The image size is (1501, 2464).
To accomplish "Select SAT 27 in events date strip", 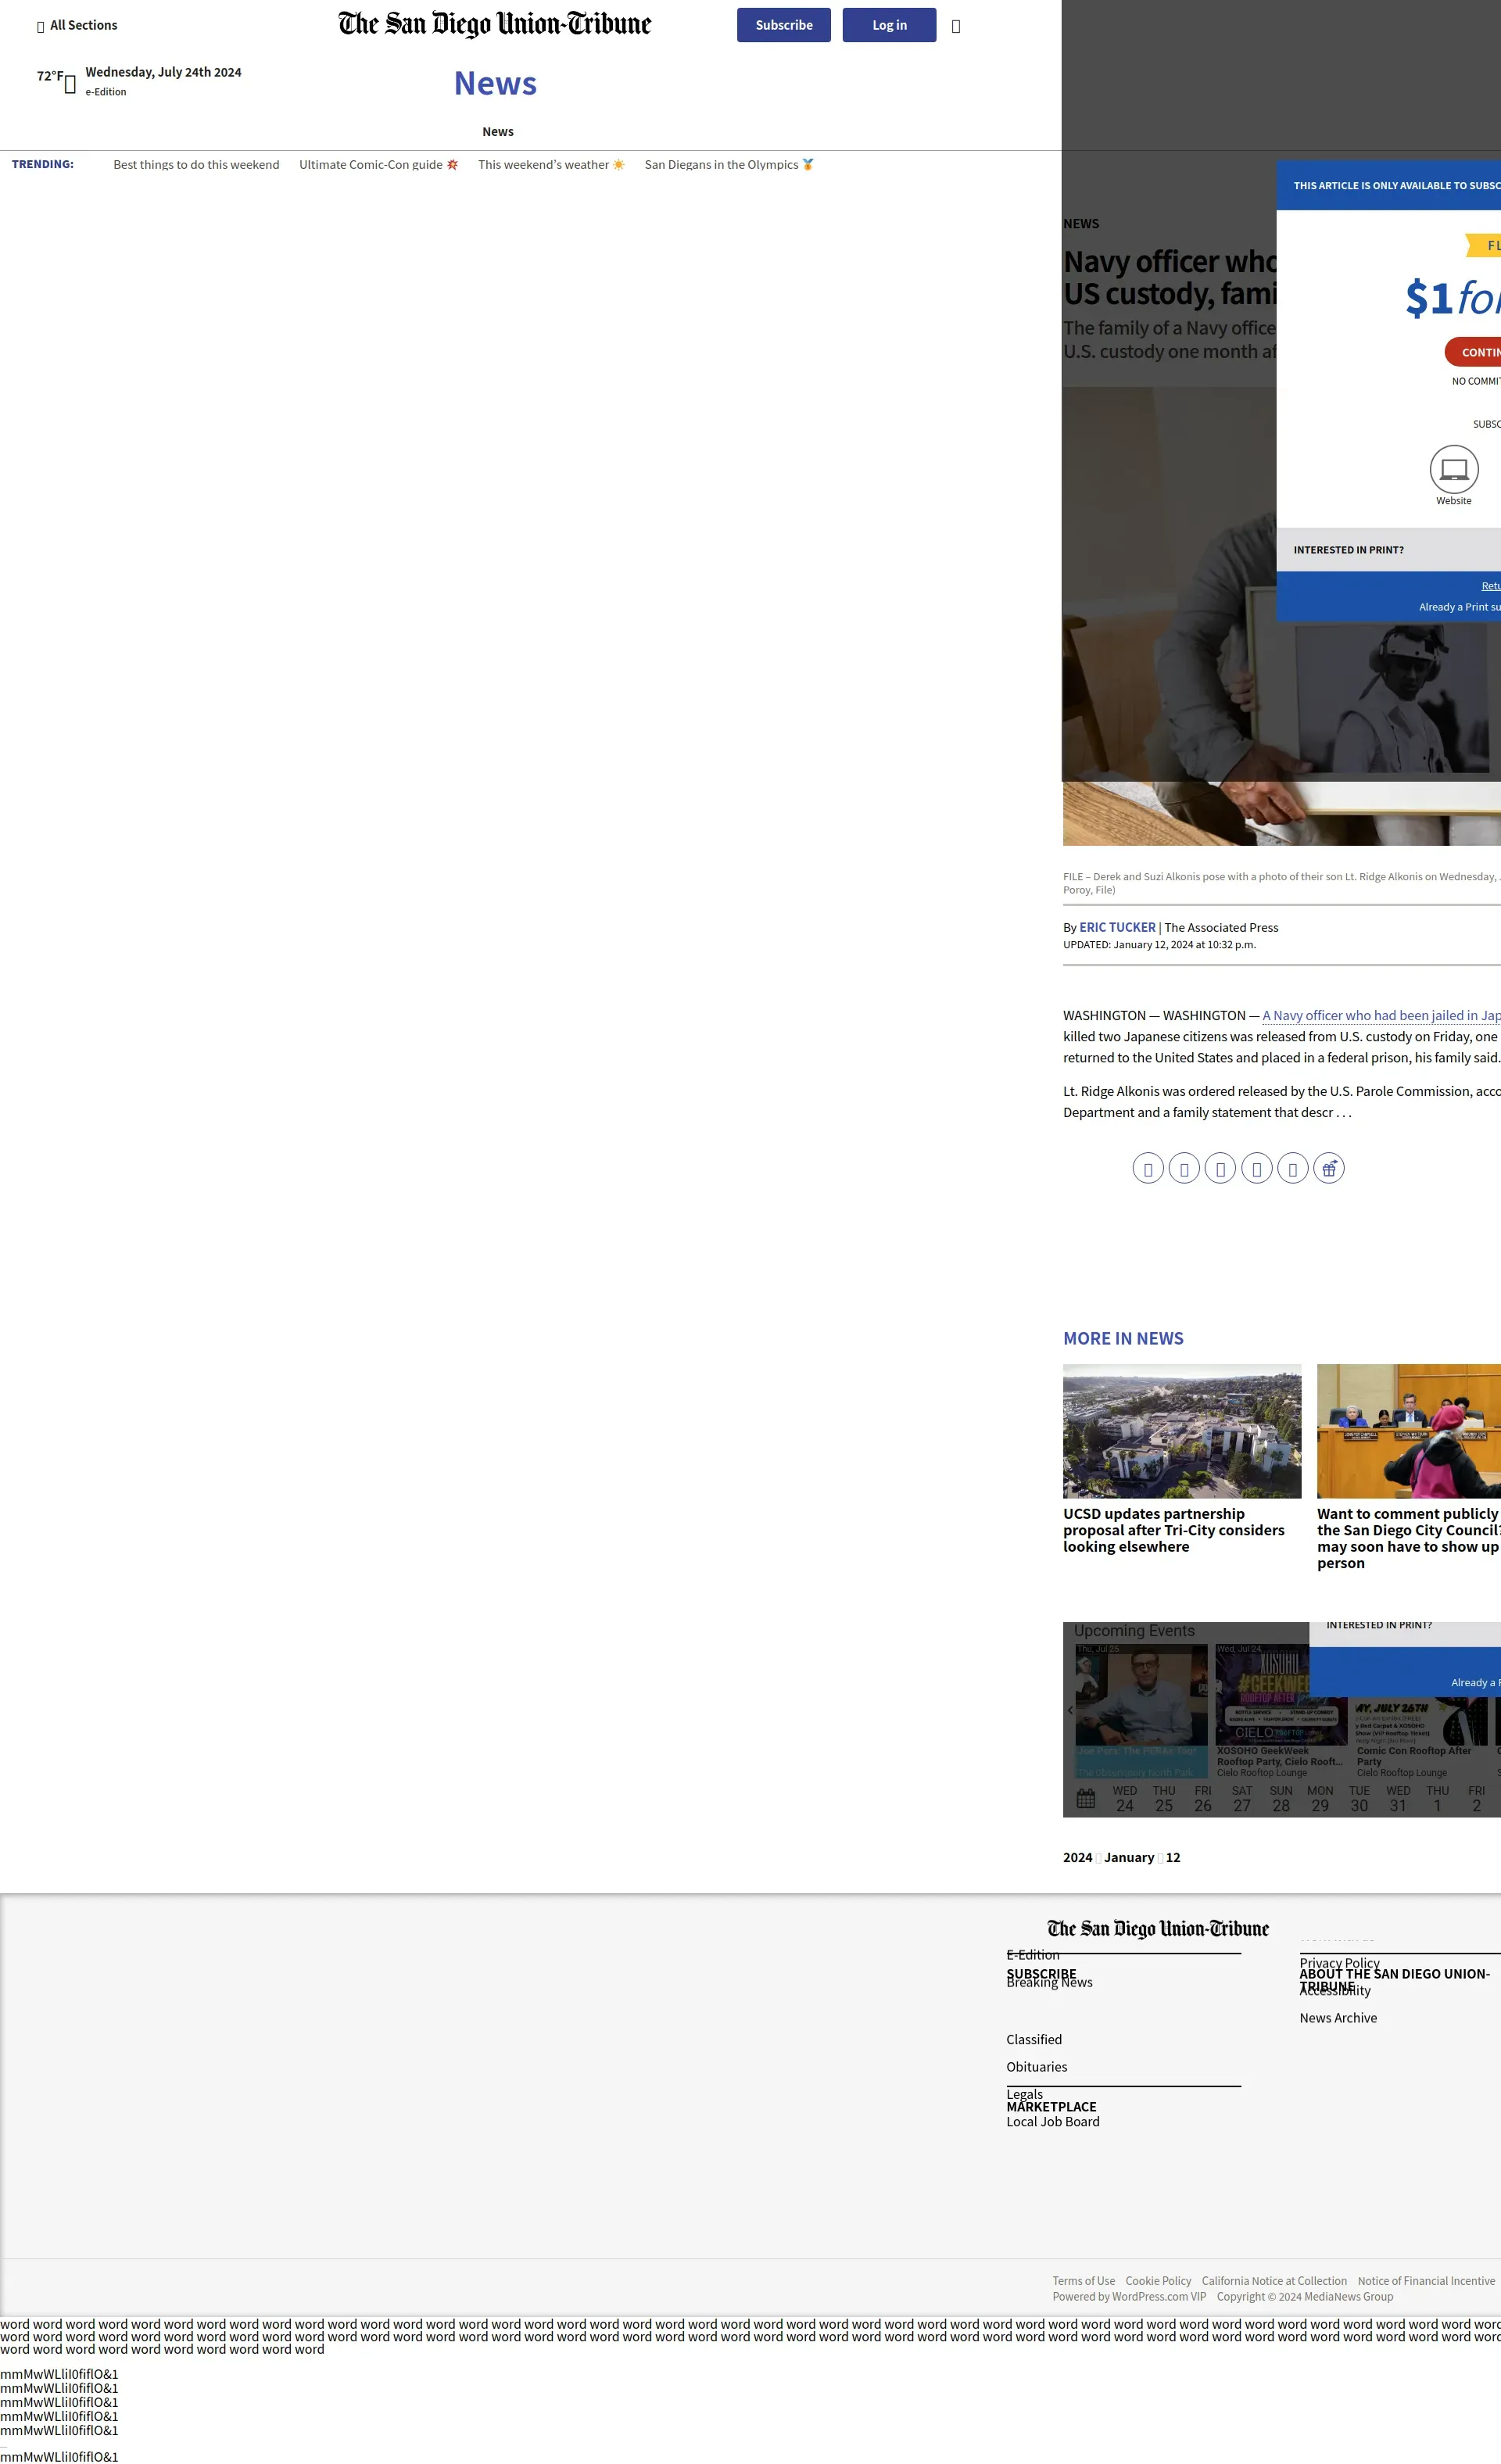I will point(1241,1798).
